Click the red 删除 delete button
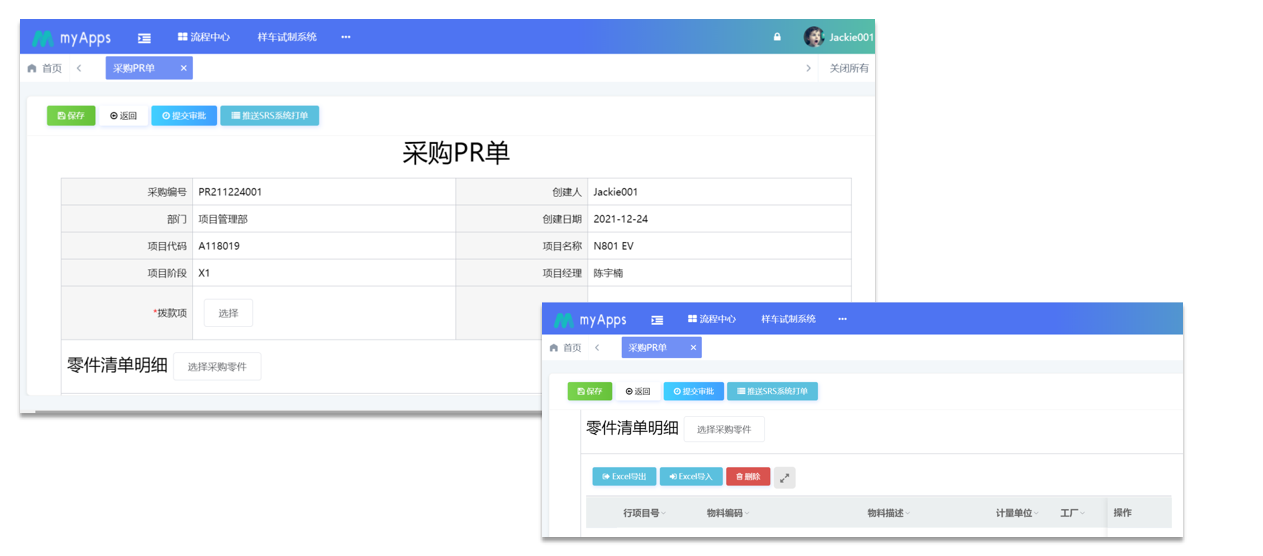The height and width of the screenshot is (556, 1263). click(748, 477)
